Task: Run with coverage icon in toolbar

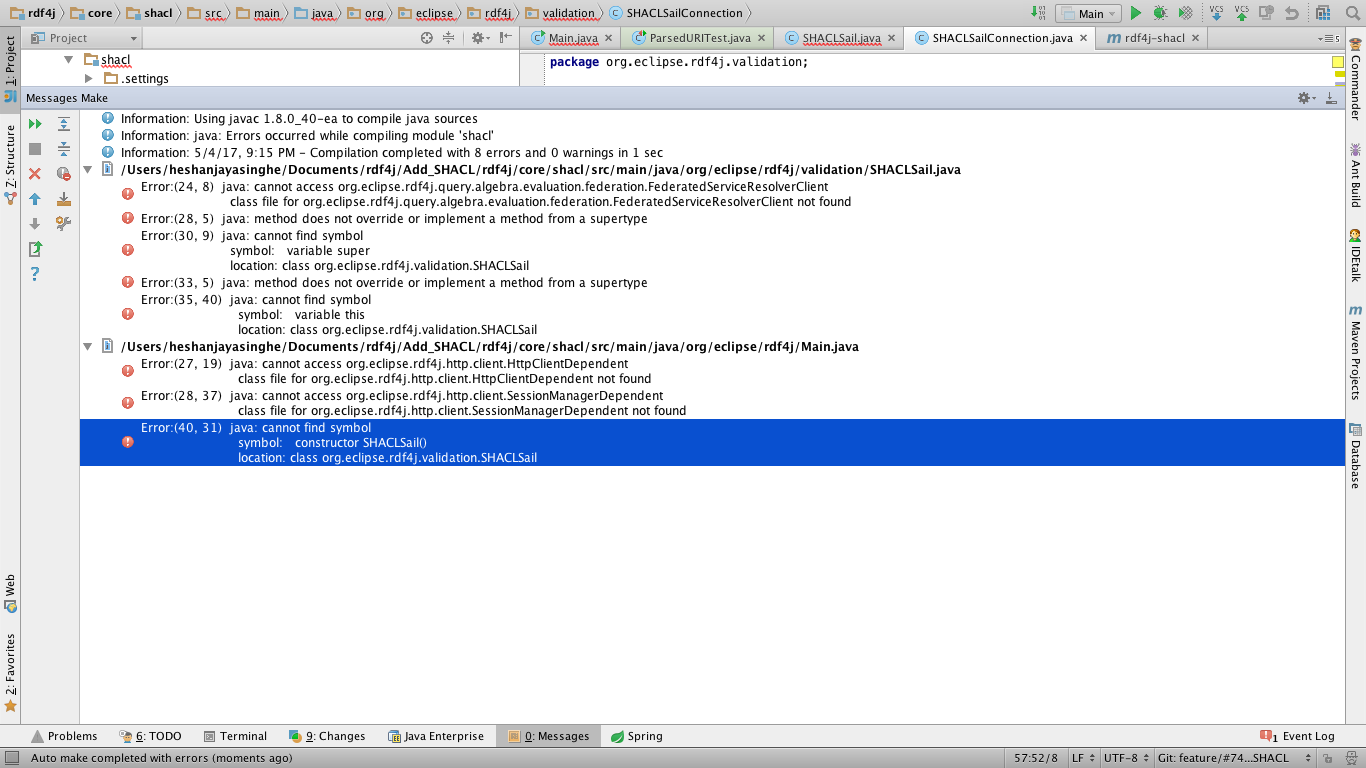Action: (1185, 13)
